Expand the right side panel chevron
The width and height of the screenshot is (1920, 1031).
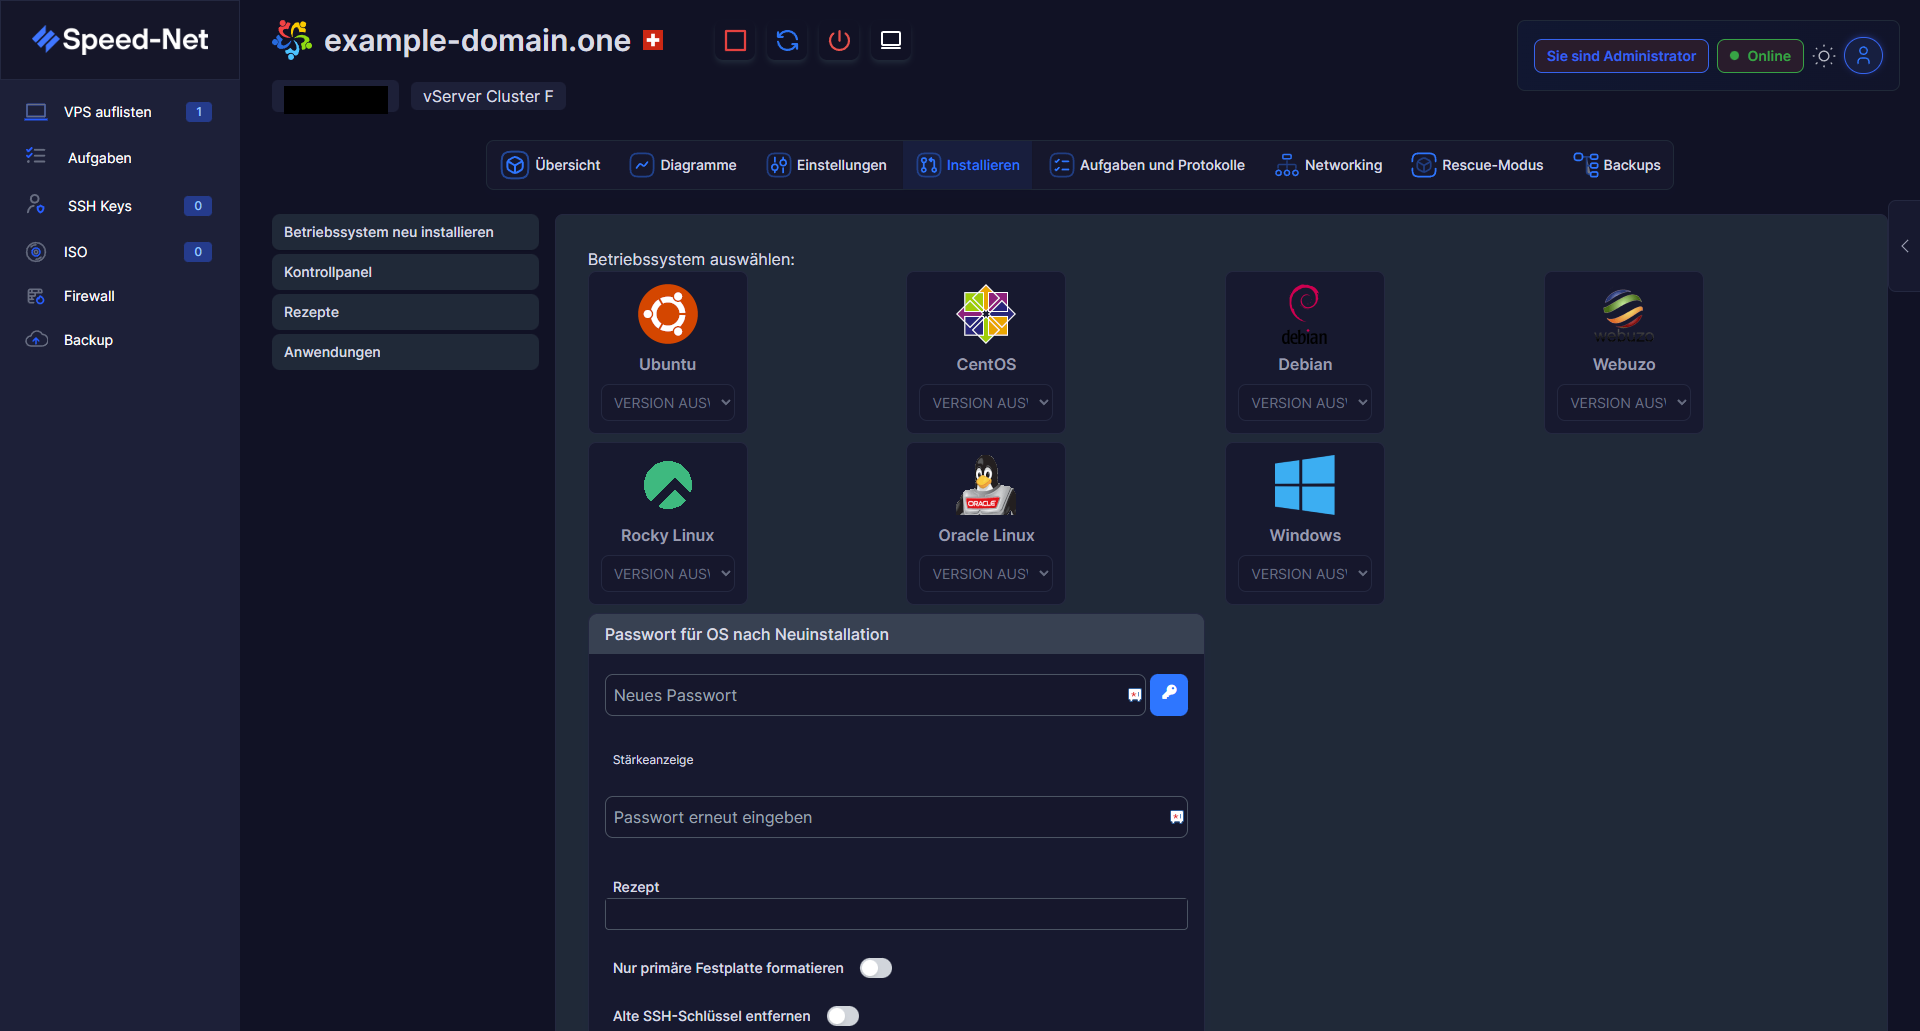coord(1904,246)
